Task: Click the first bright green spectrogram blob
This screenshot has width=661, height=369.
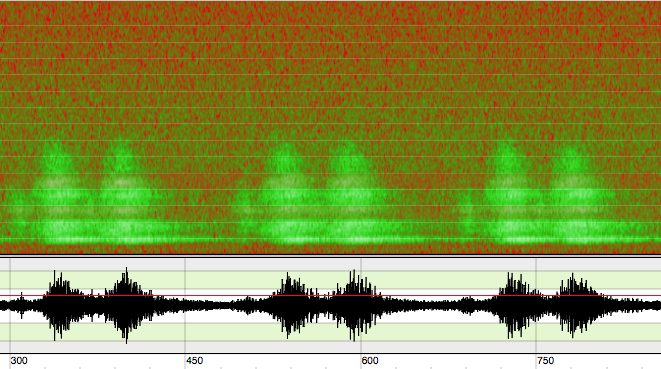Action: pos(59,198)
